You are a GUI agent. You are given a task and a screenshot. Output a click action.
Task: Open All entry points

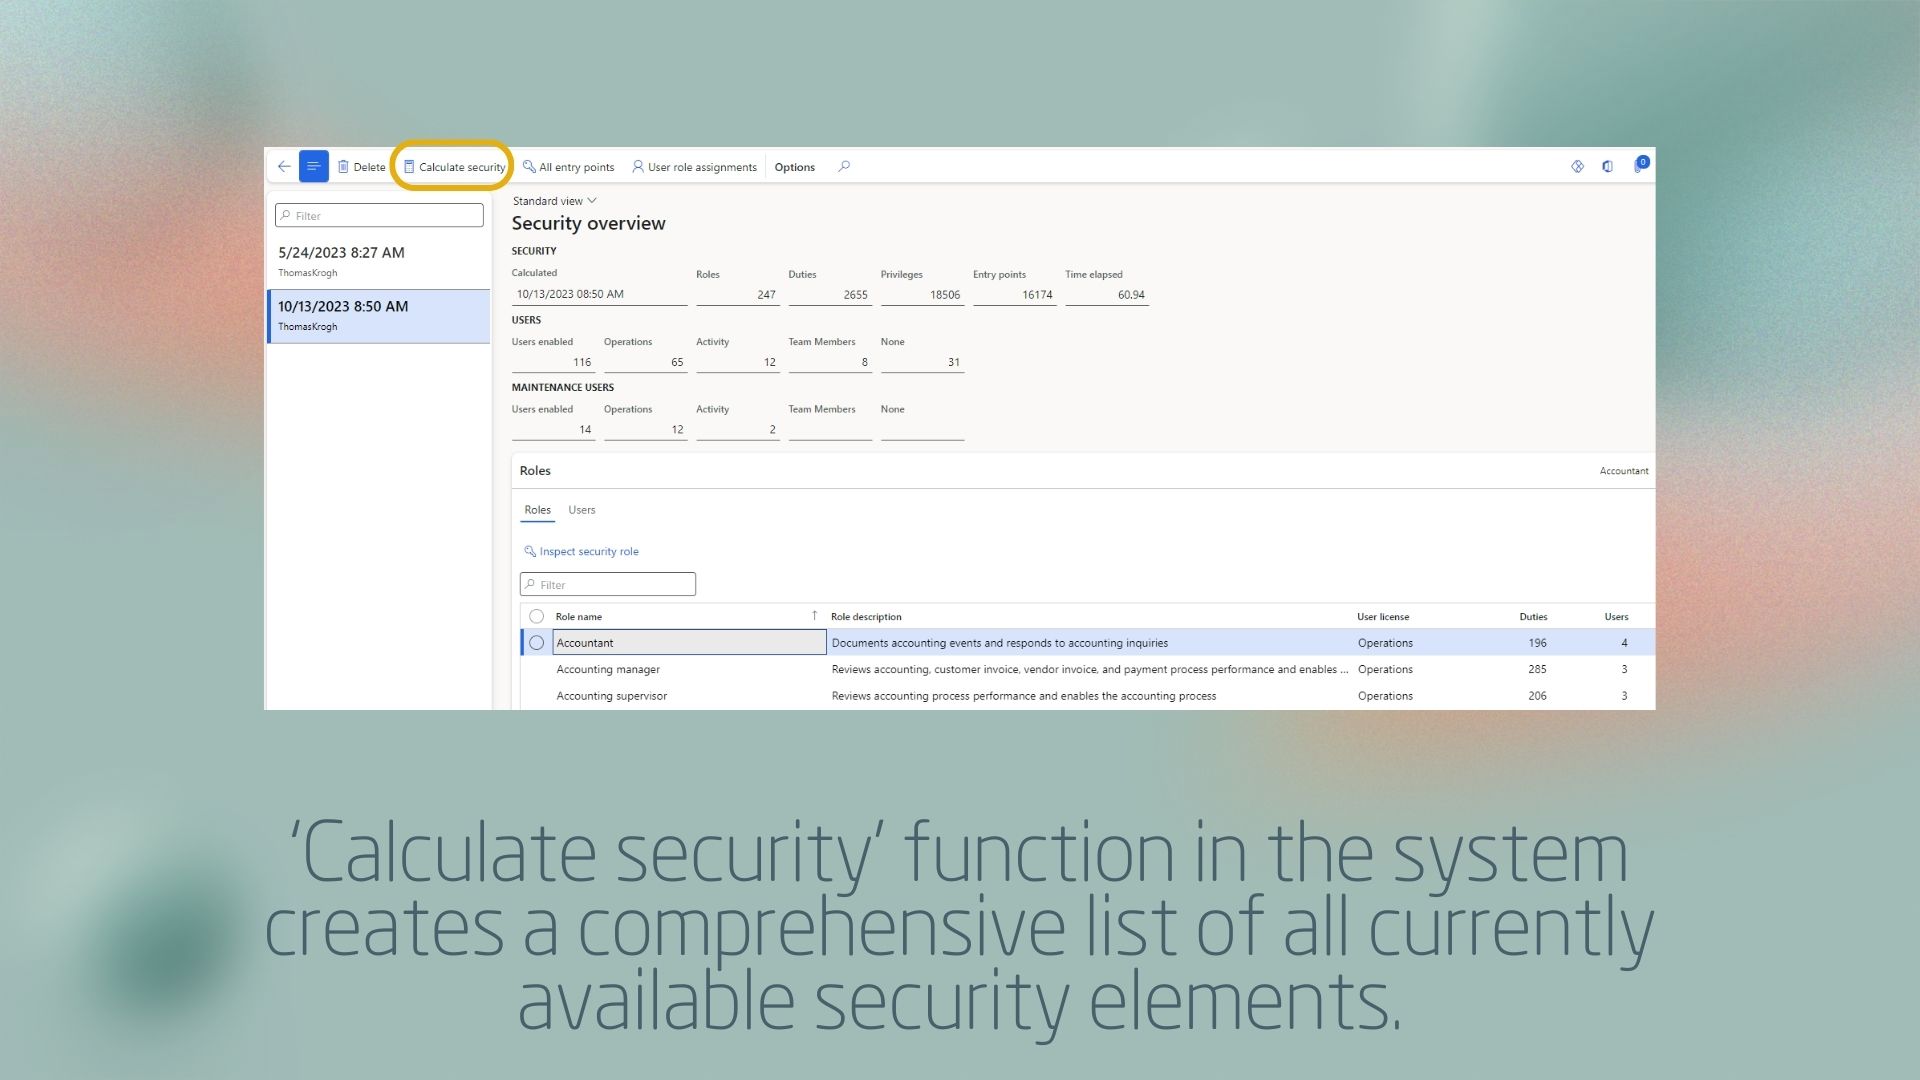[568, 167]
